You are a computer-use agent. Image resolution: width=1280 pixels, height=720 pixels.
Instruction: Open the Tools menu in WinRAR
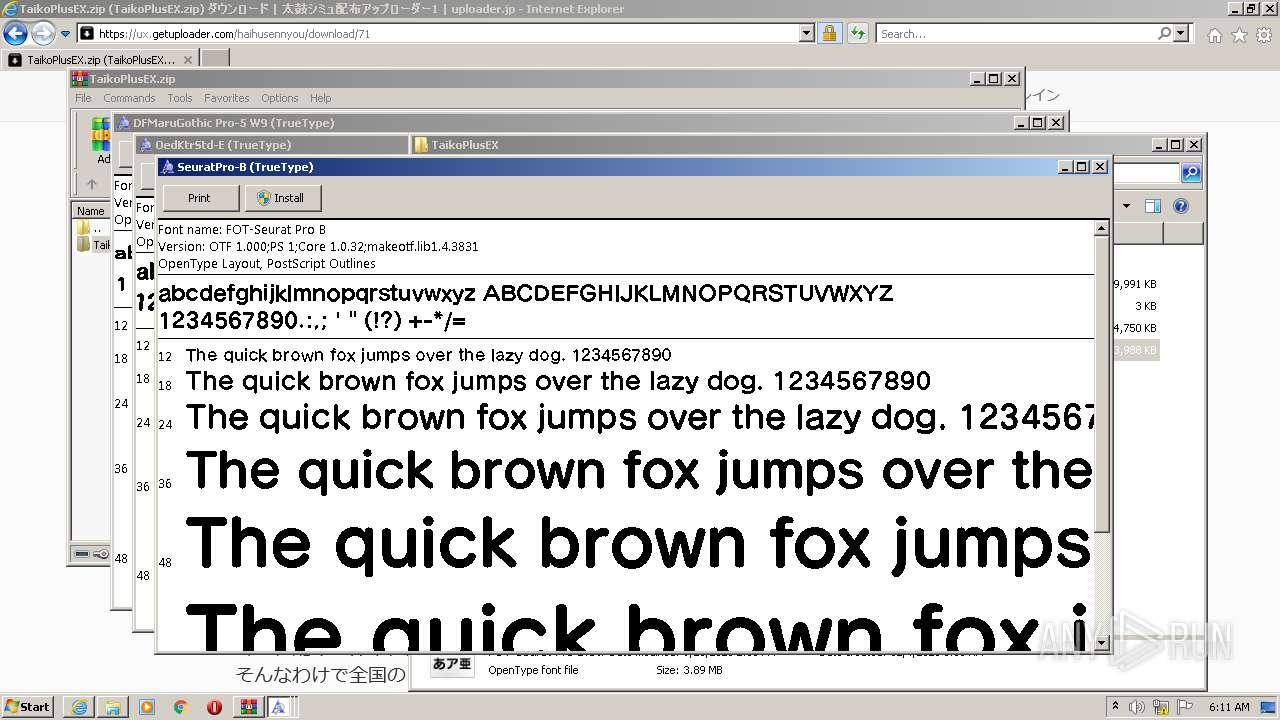180,98
